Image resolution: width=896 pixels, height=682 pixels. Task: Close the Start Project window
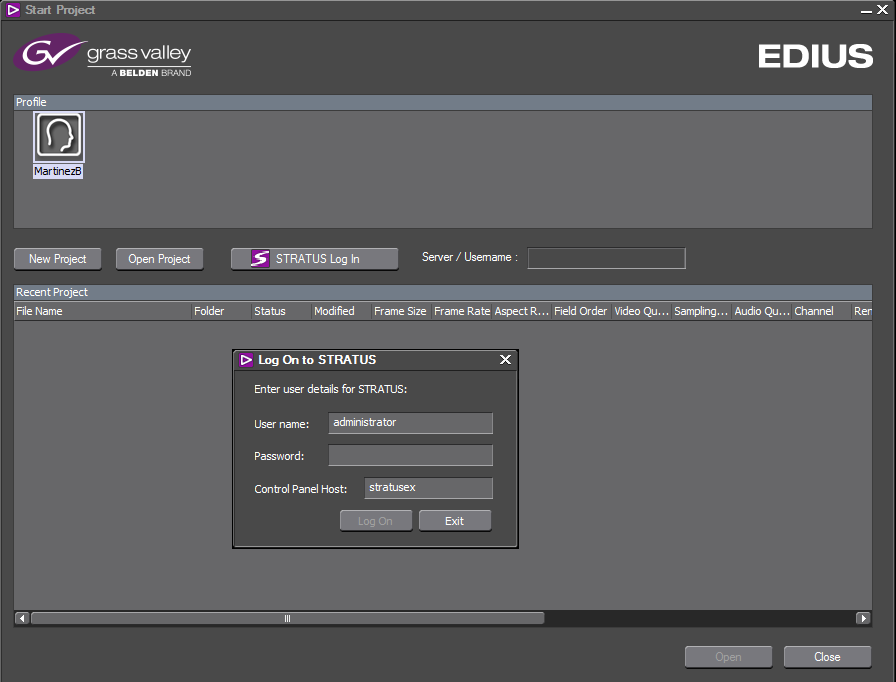pyautogui.click(x=883, y=10)
